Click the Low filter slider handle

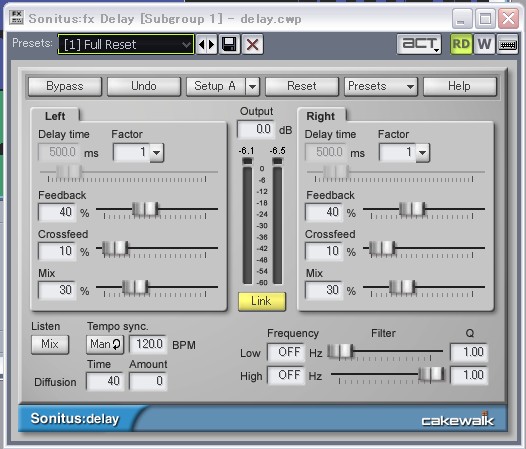340,351
